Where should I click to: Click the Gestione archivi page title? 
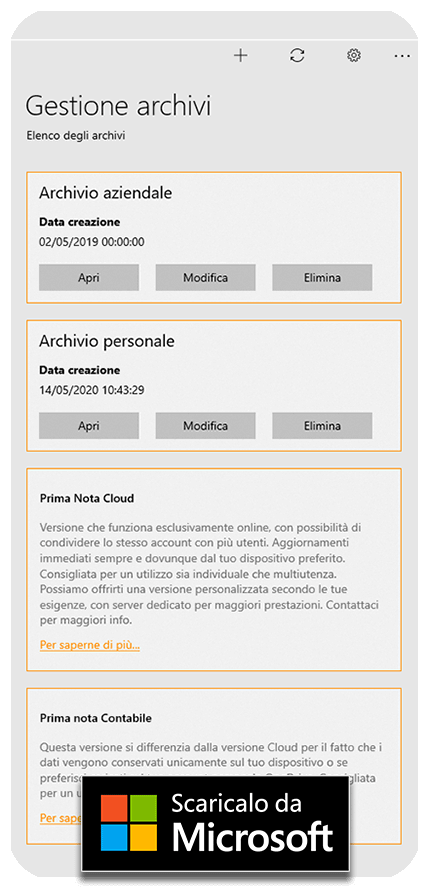(x=118, y=106)
